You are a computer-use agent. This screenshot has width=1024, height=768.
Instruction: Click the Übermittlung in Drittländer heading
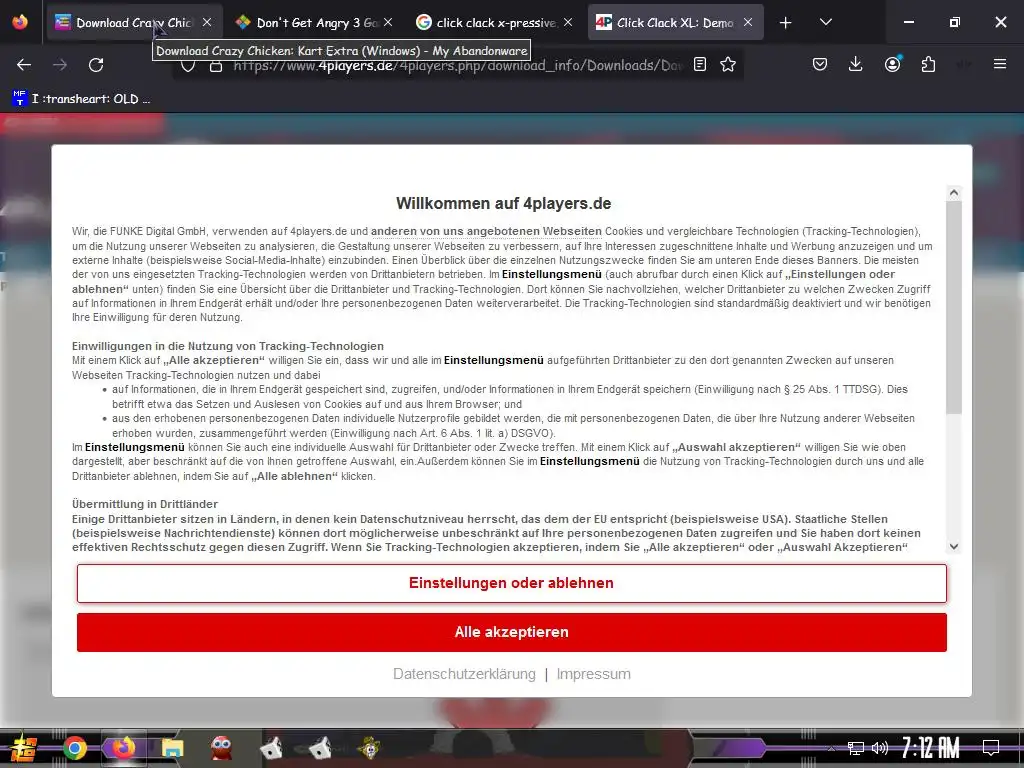145,504
